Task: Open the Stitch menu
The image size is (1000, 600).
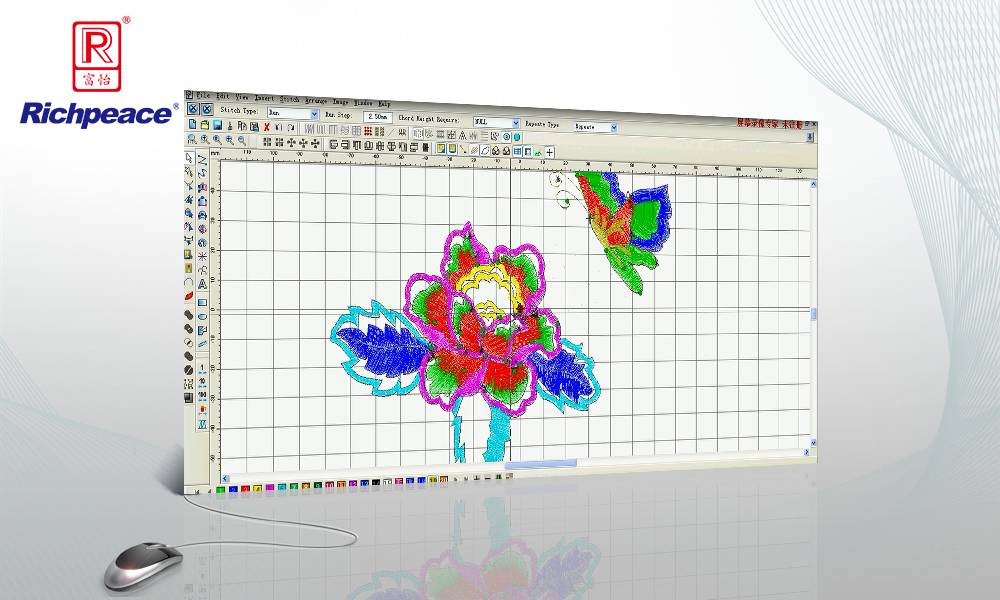Action: coord(289,98)
